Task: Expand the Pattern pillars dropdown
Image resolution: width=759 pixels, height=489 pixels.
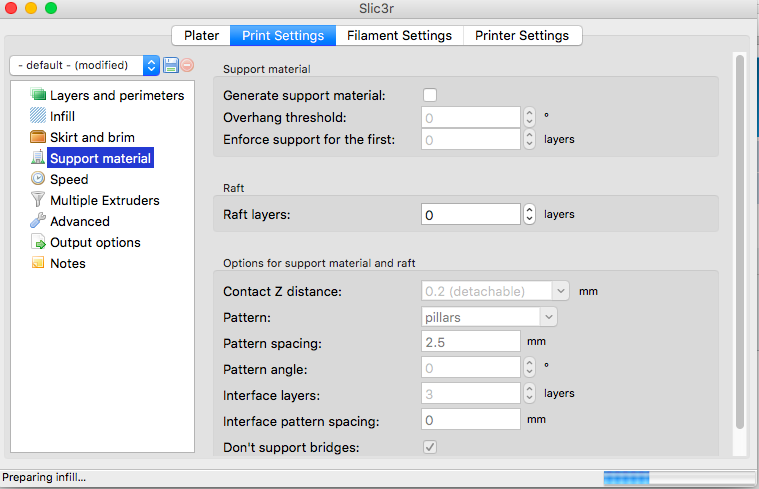Action: pos(489,317)
